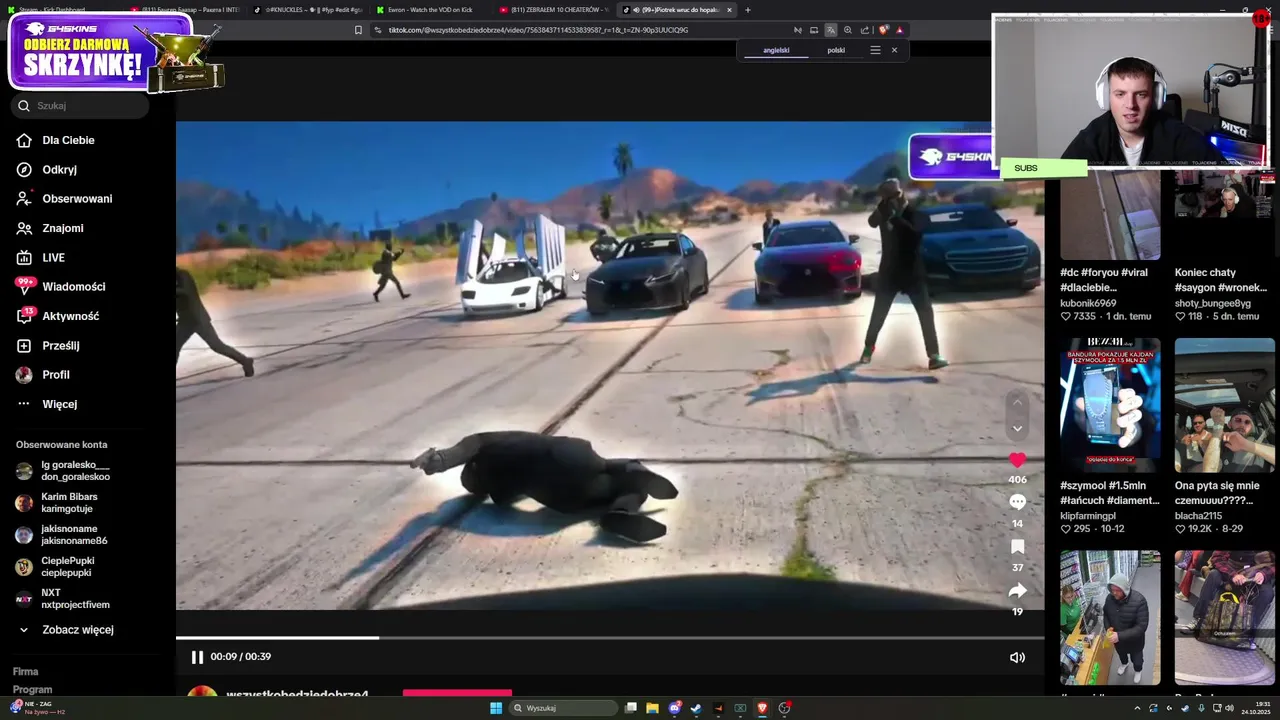1280x720 pixels.
Task: Click the share page icon in address bar
Action: [865, 30]
